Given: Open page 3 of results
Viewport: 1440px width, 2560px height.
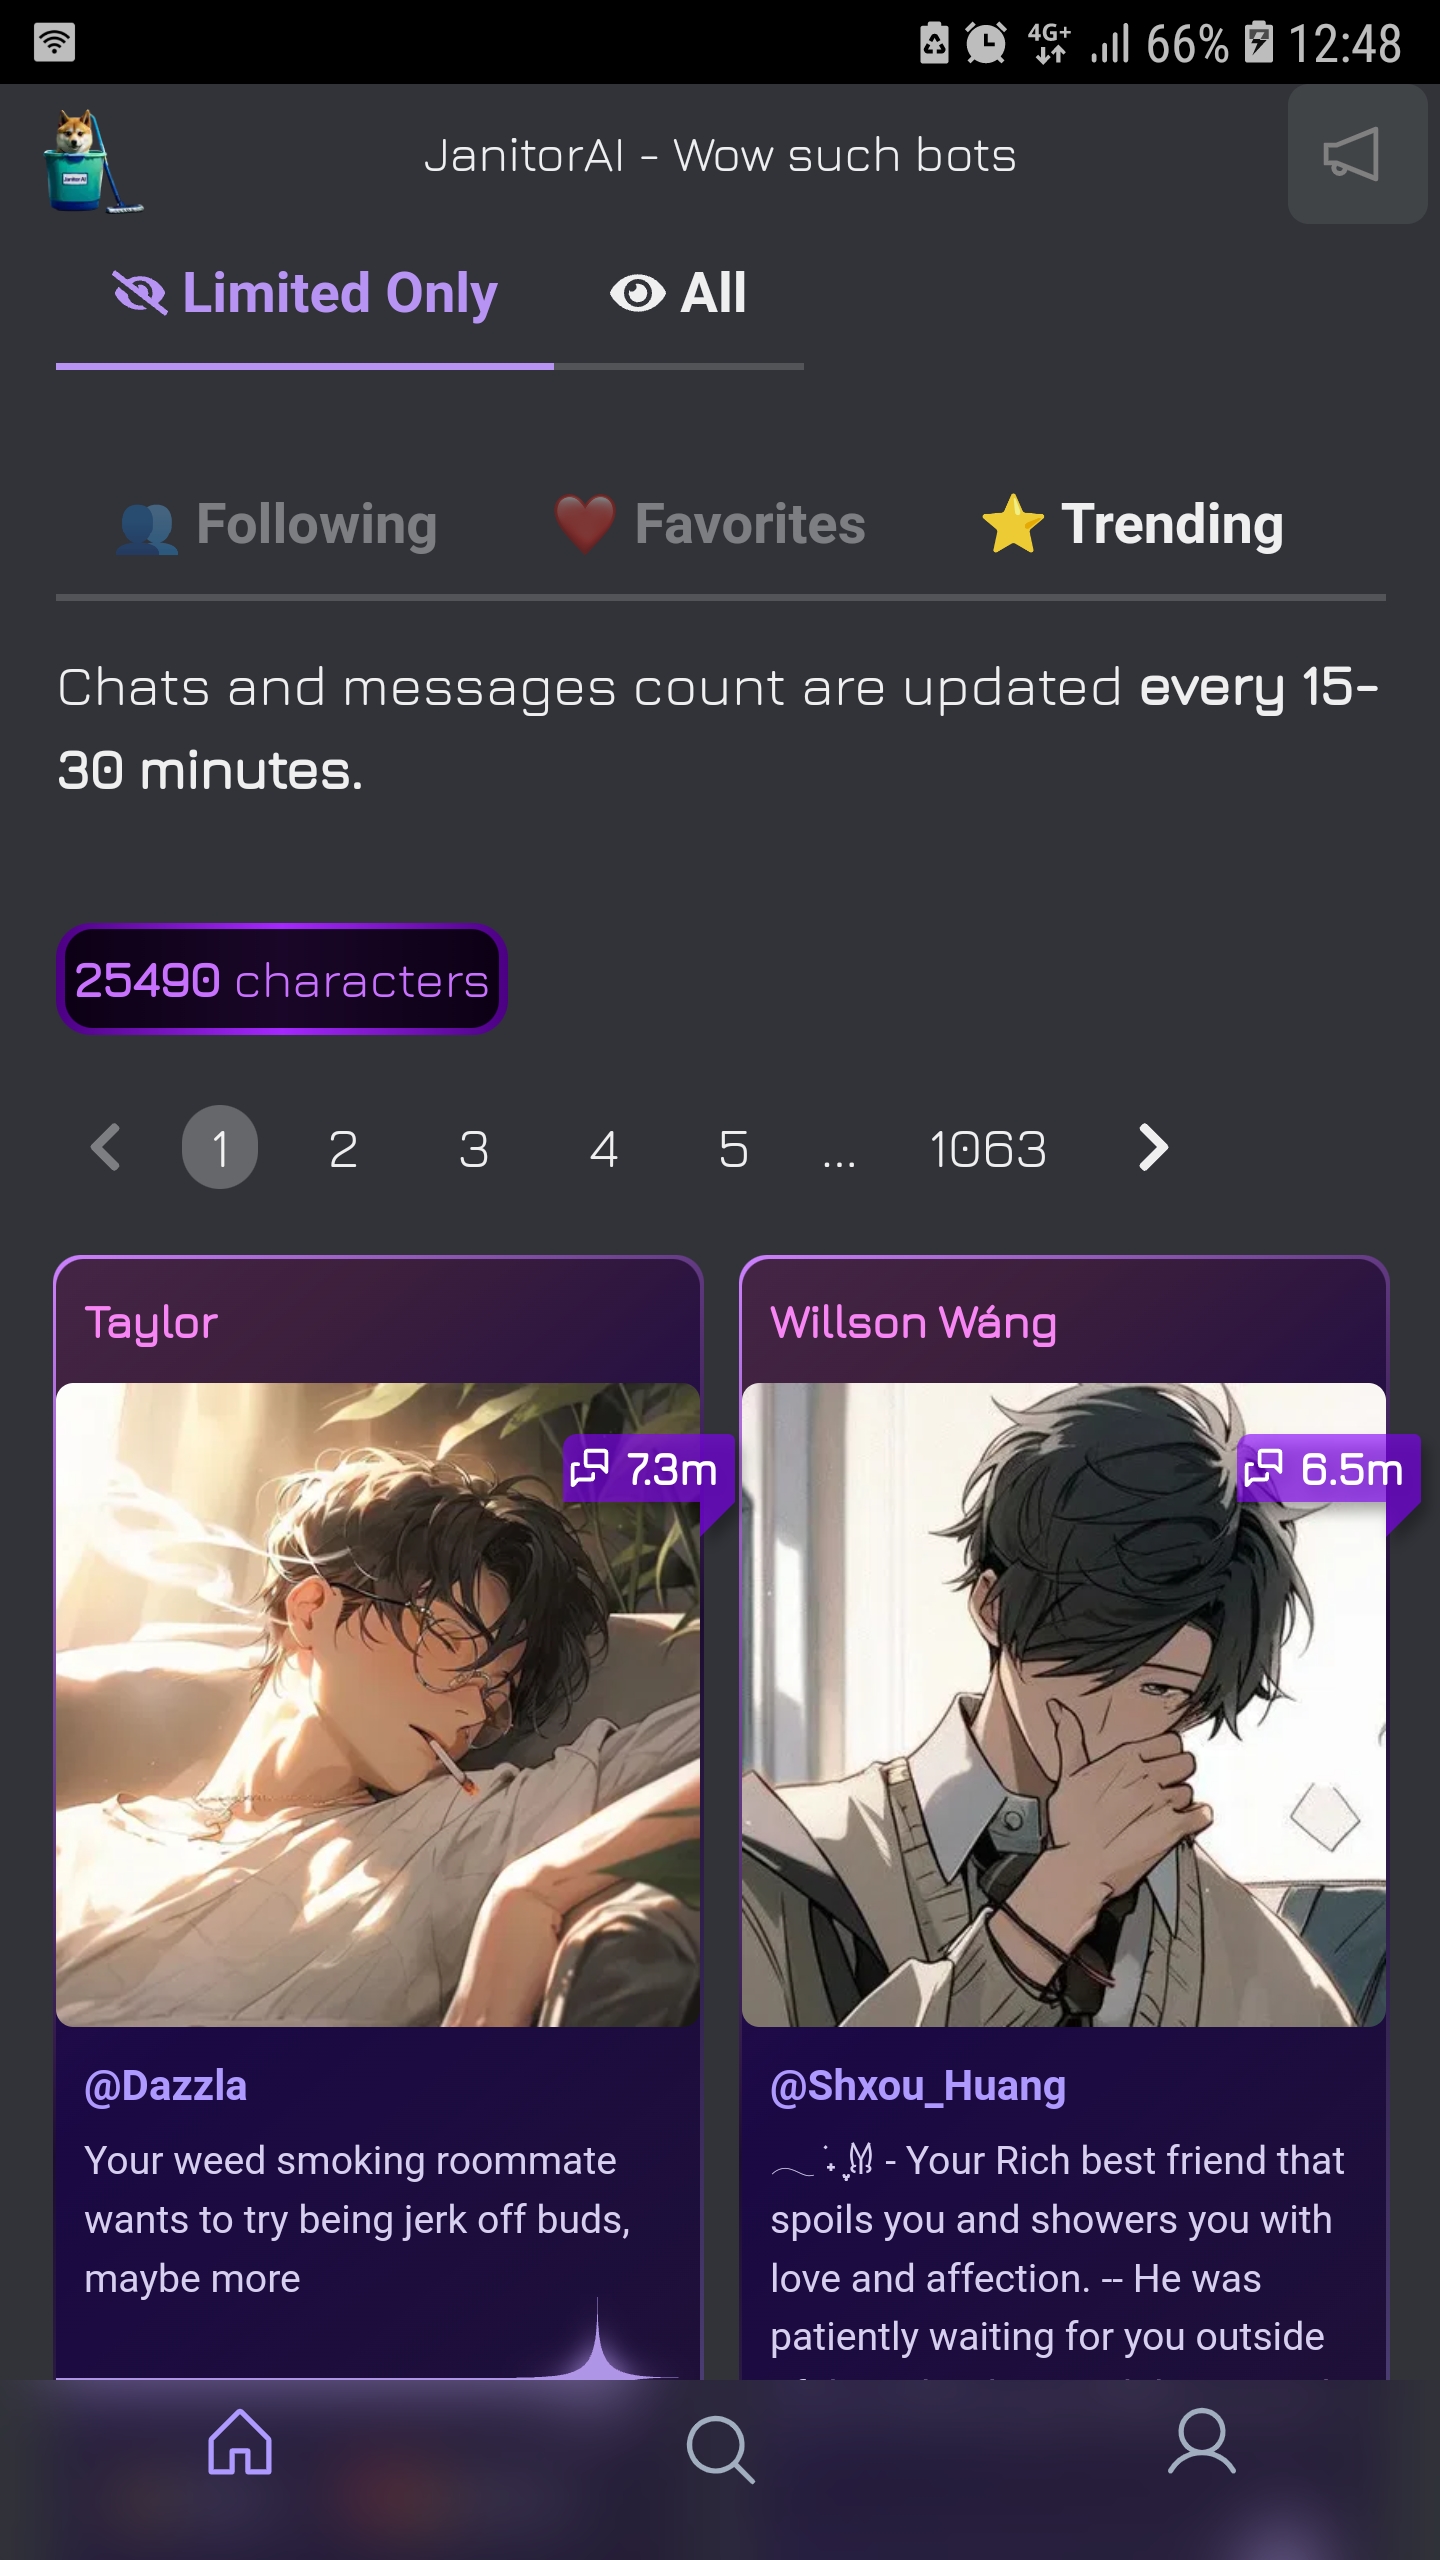Looking at the screenshot, I should click(x=474, y=1148).
